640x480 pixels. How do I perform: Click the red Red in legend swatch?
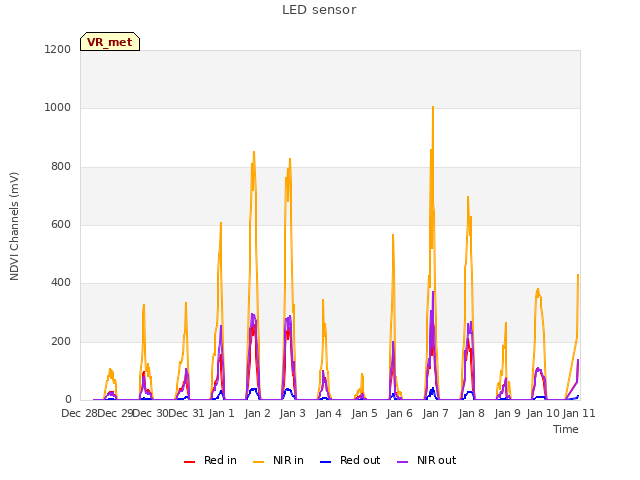pyautogui.click(x=189, y=462)
